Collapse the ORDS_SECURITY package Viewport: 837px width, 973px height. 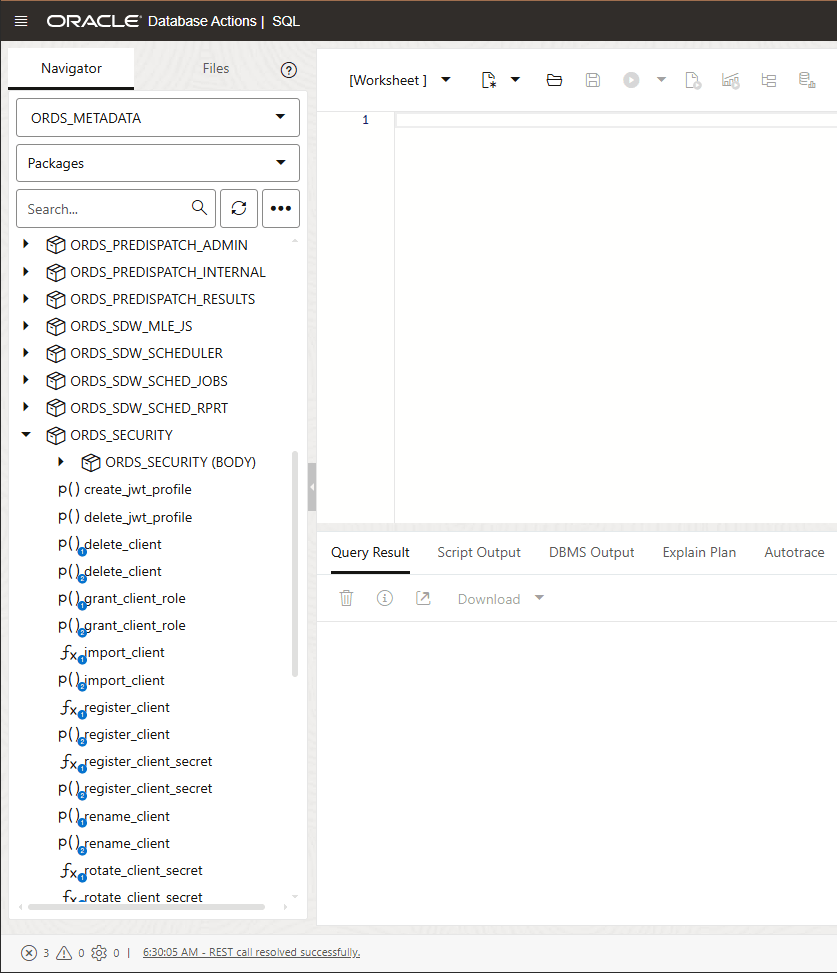point(26,435)
